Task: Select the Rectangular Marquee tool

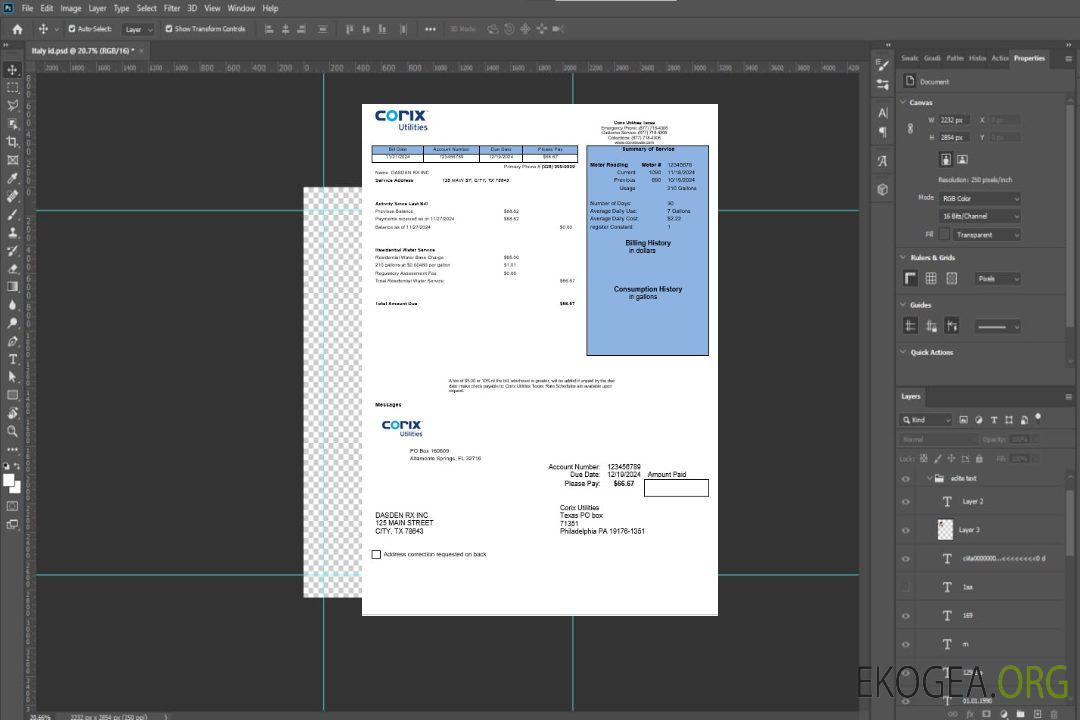Action: coord(12,88)
